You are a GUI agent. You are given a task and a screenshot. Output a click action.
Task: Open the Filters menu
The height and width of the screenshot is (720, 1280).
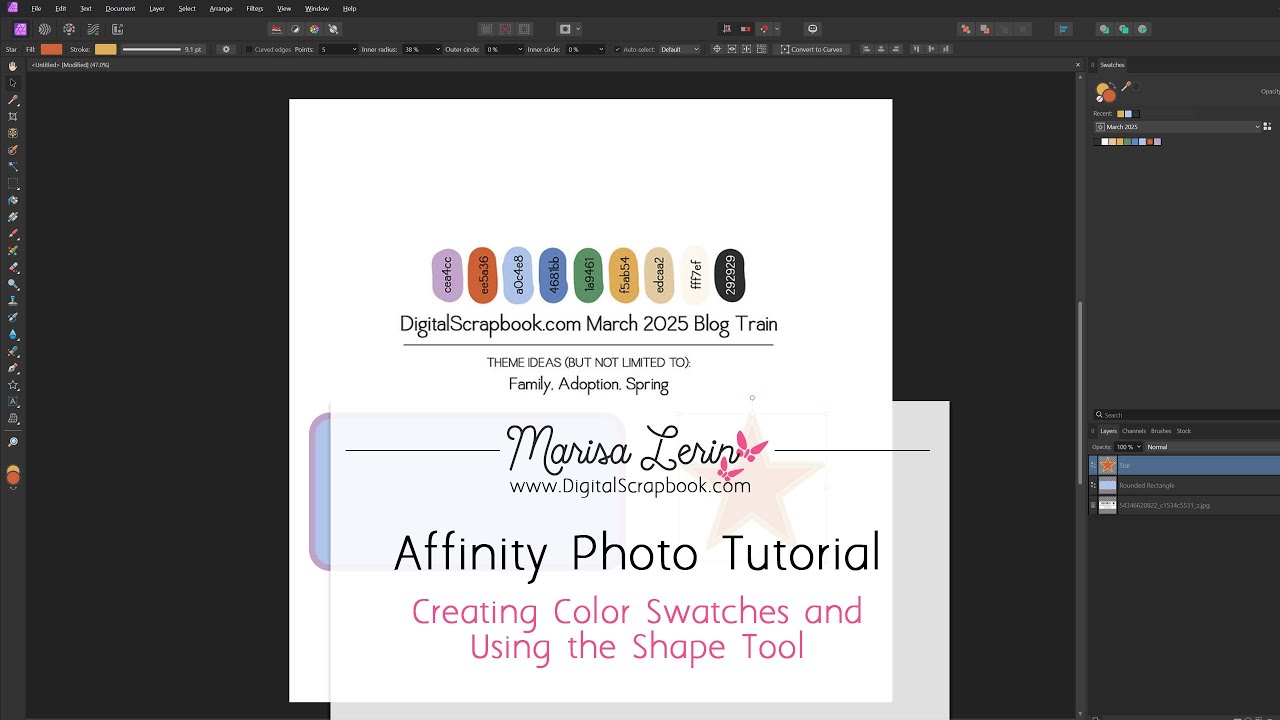(x=254, y=8)
